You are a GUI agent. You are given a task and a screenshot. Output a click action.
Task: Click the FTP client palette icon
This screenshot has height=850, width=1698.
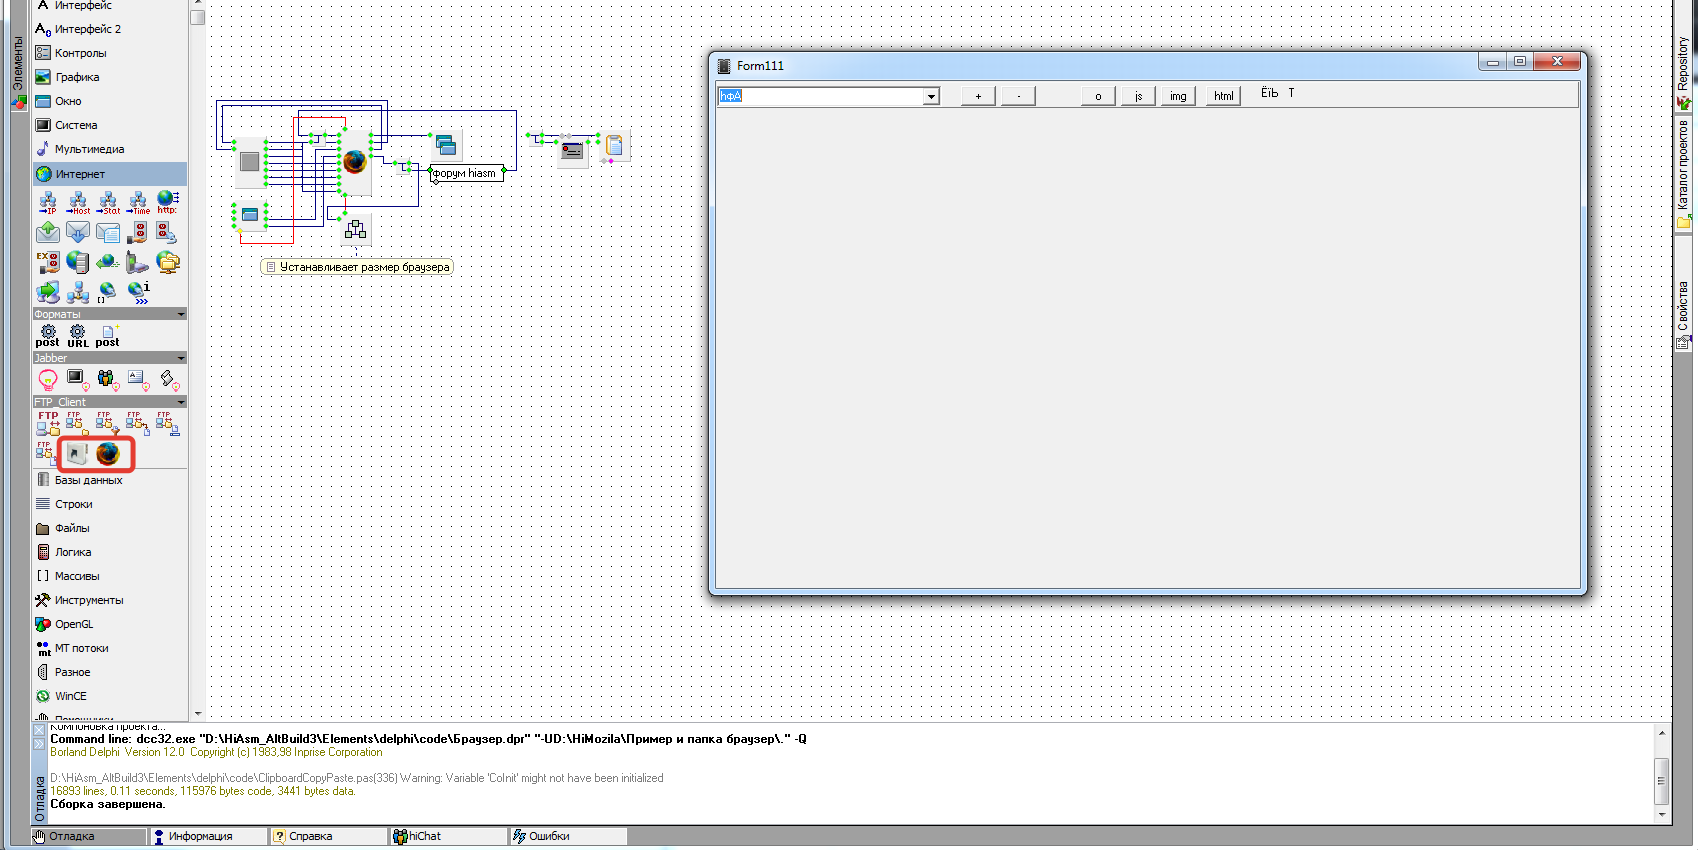pyautogui.click(x=47, y=422)
